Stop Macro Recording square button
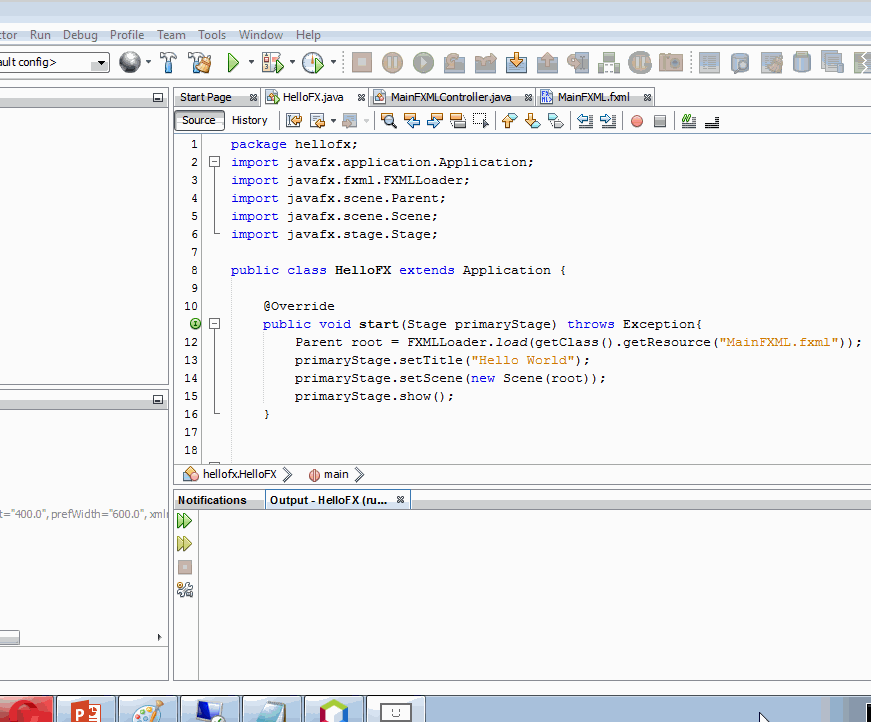 point(660,121)
